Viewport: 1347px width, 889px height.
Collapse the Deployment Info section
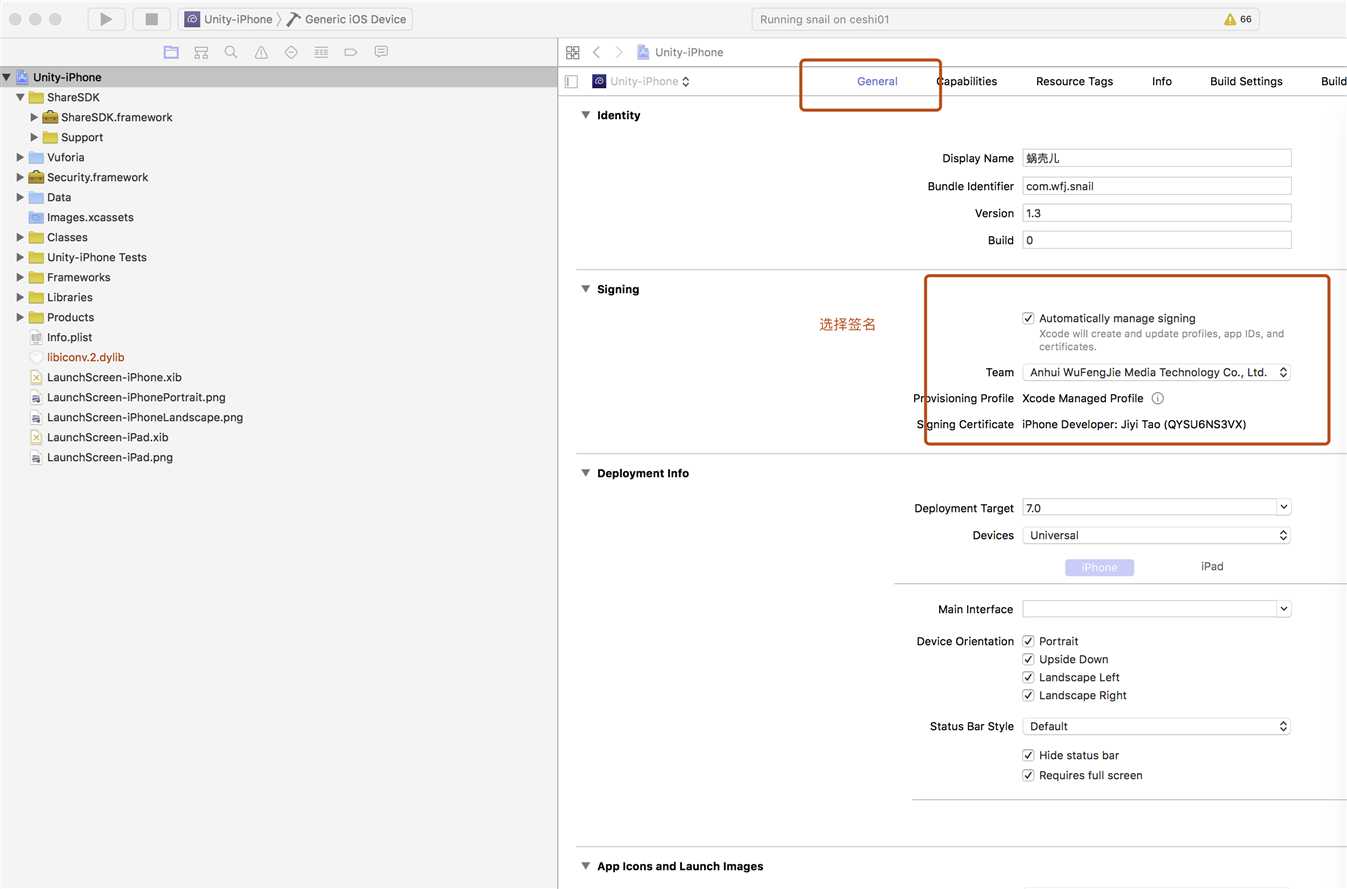(x=586, y=473)
